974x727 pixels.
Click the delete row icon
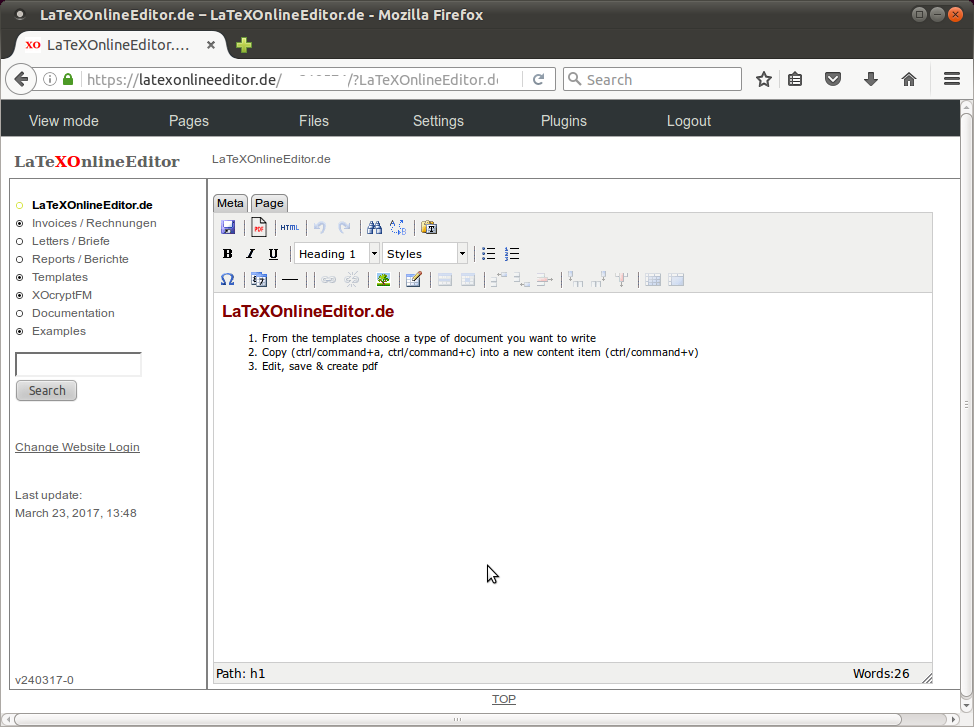(x=545, y=280)
